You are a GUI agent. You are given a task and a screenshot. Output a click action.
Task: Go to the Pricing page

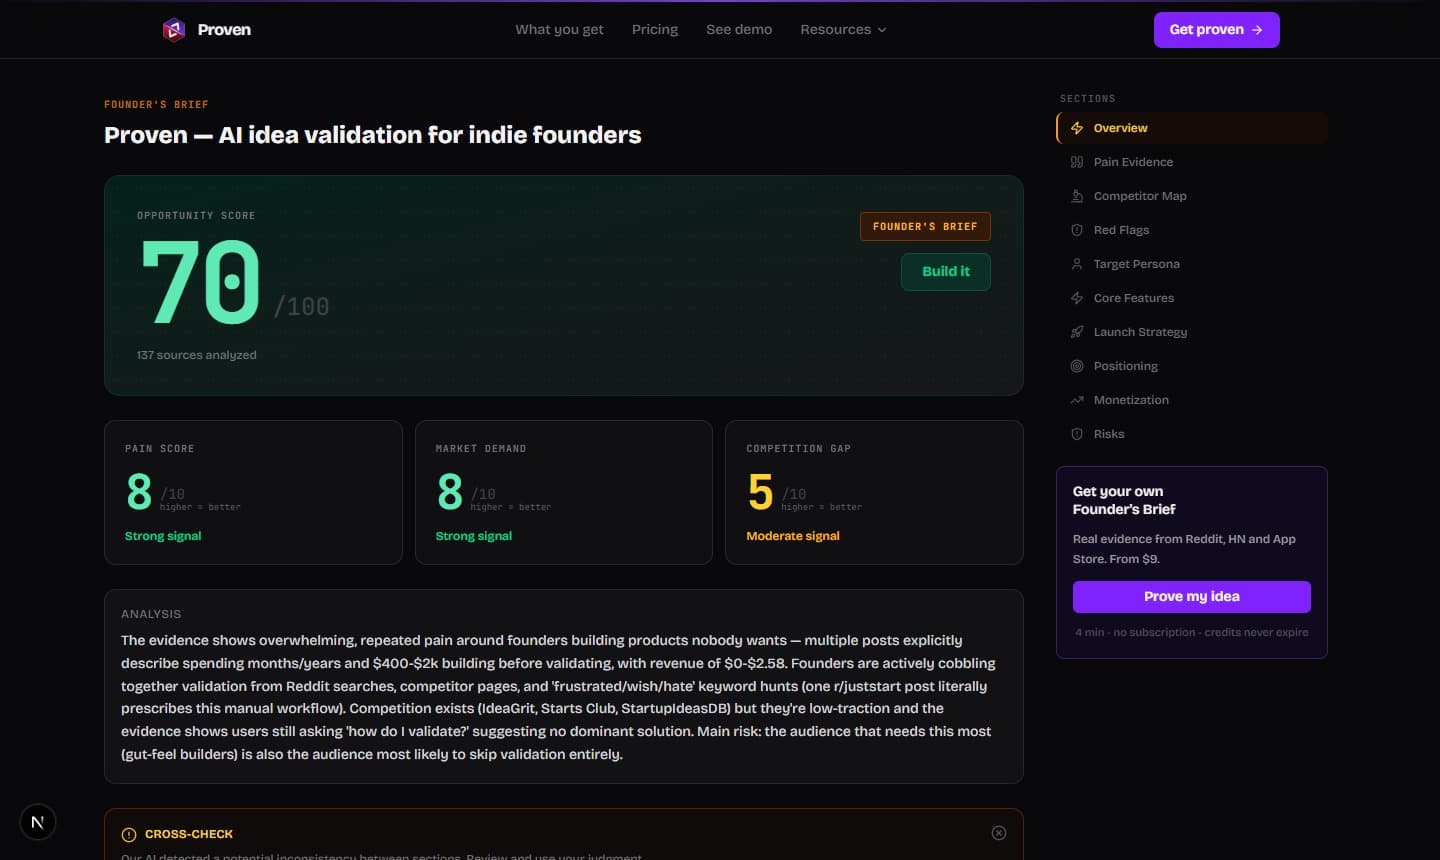[x=655, y=29]
